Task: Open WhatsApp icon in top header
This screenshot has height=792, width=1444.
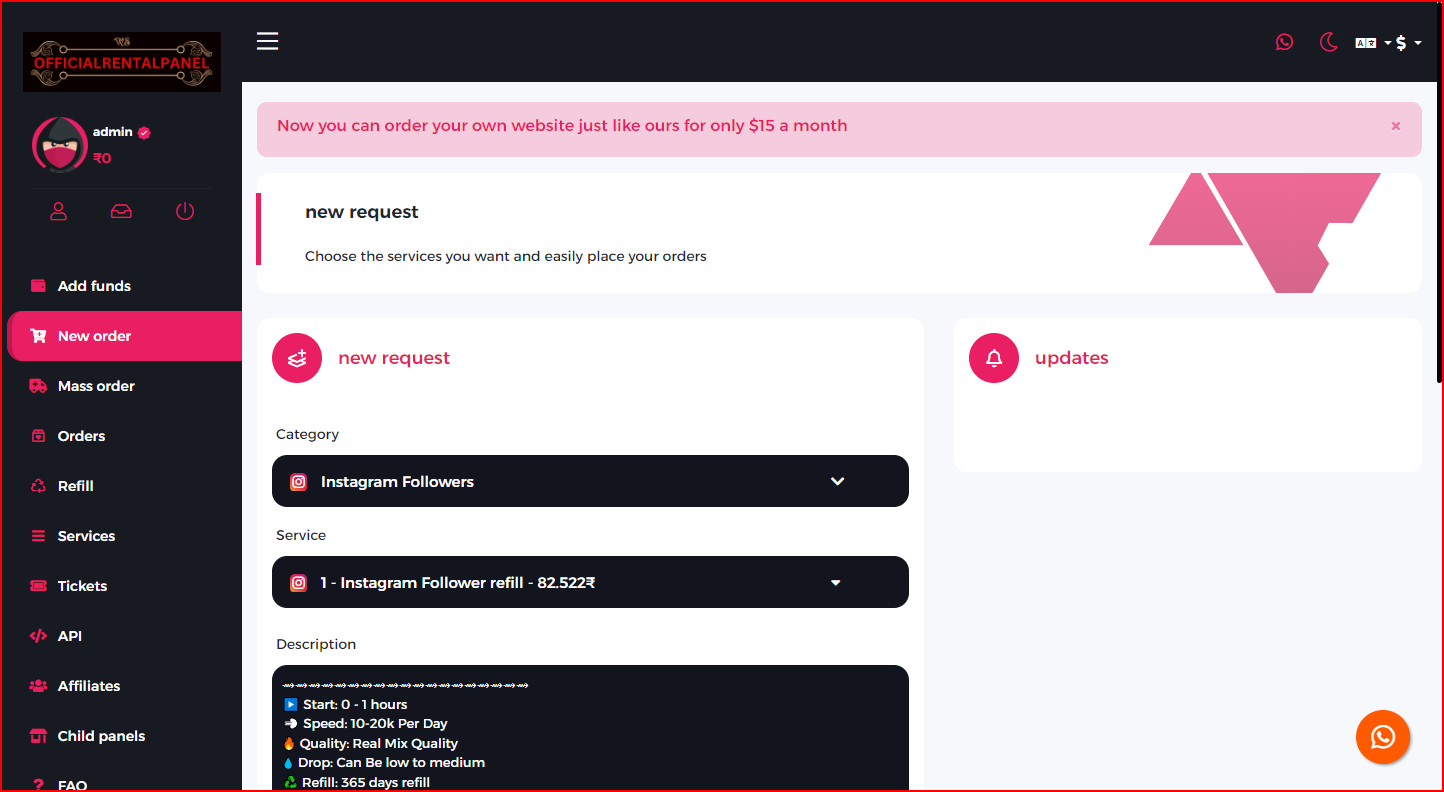Action: (x=1284, y=42)
